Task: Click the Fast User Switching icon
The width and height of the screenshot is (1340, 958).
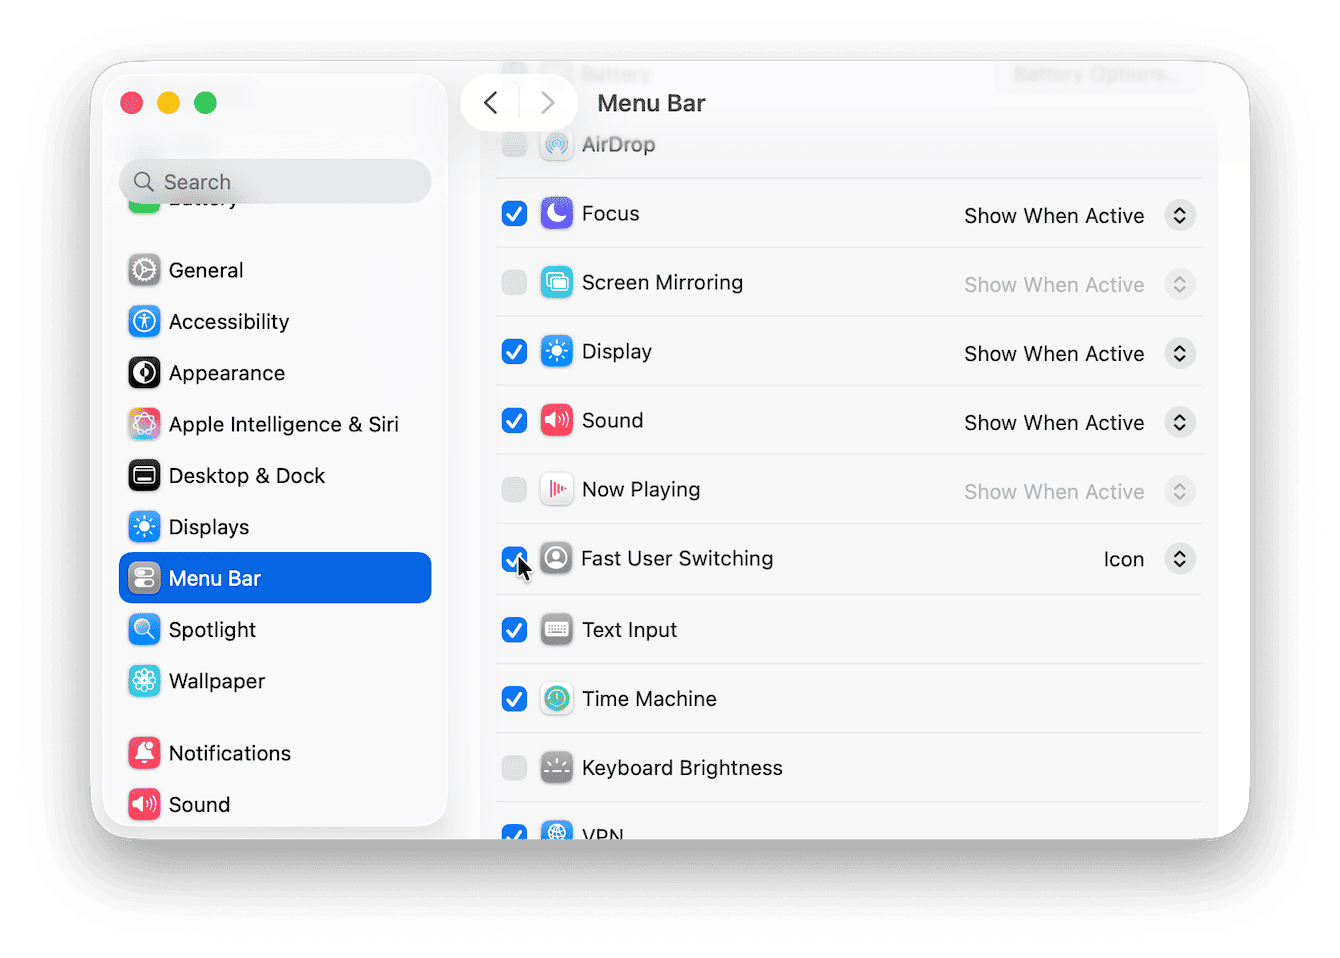Action: [556, 558]
